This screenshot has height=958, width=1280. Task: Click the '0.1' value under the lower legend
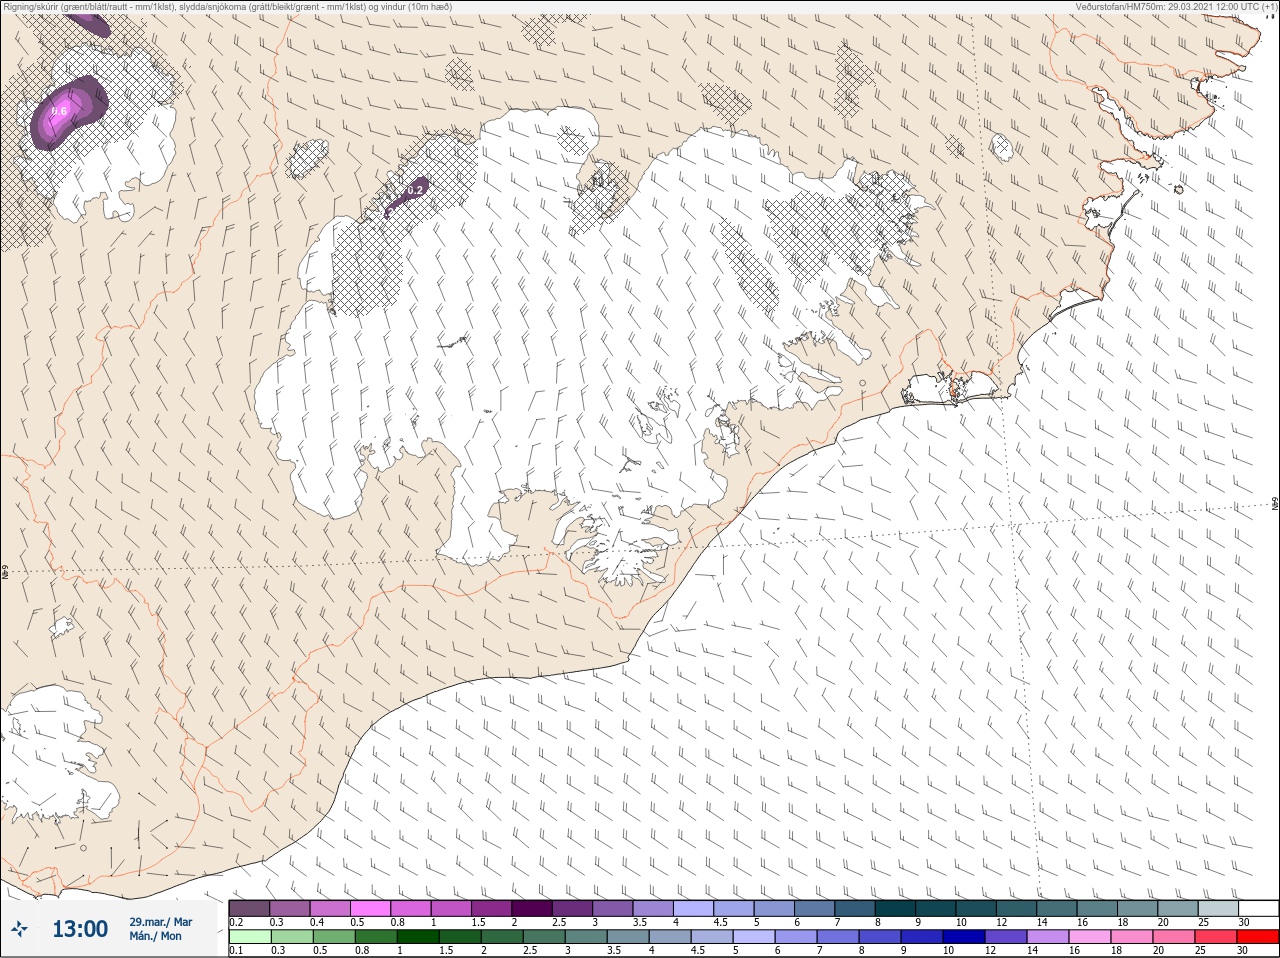click(236, 950)
